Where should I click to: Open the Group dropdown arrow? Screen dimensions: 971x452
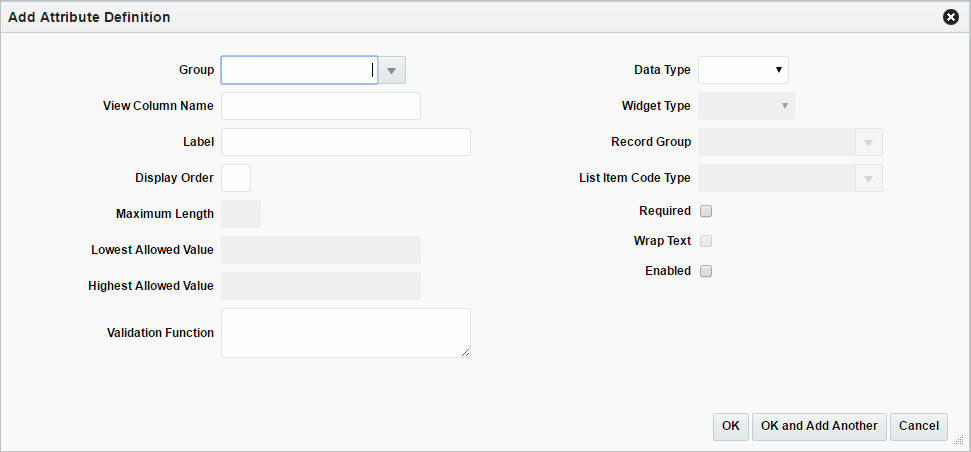(391, 70)
